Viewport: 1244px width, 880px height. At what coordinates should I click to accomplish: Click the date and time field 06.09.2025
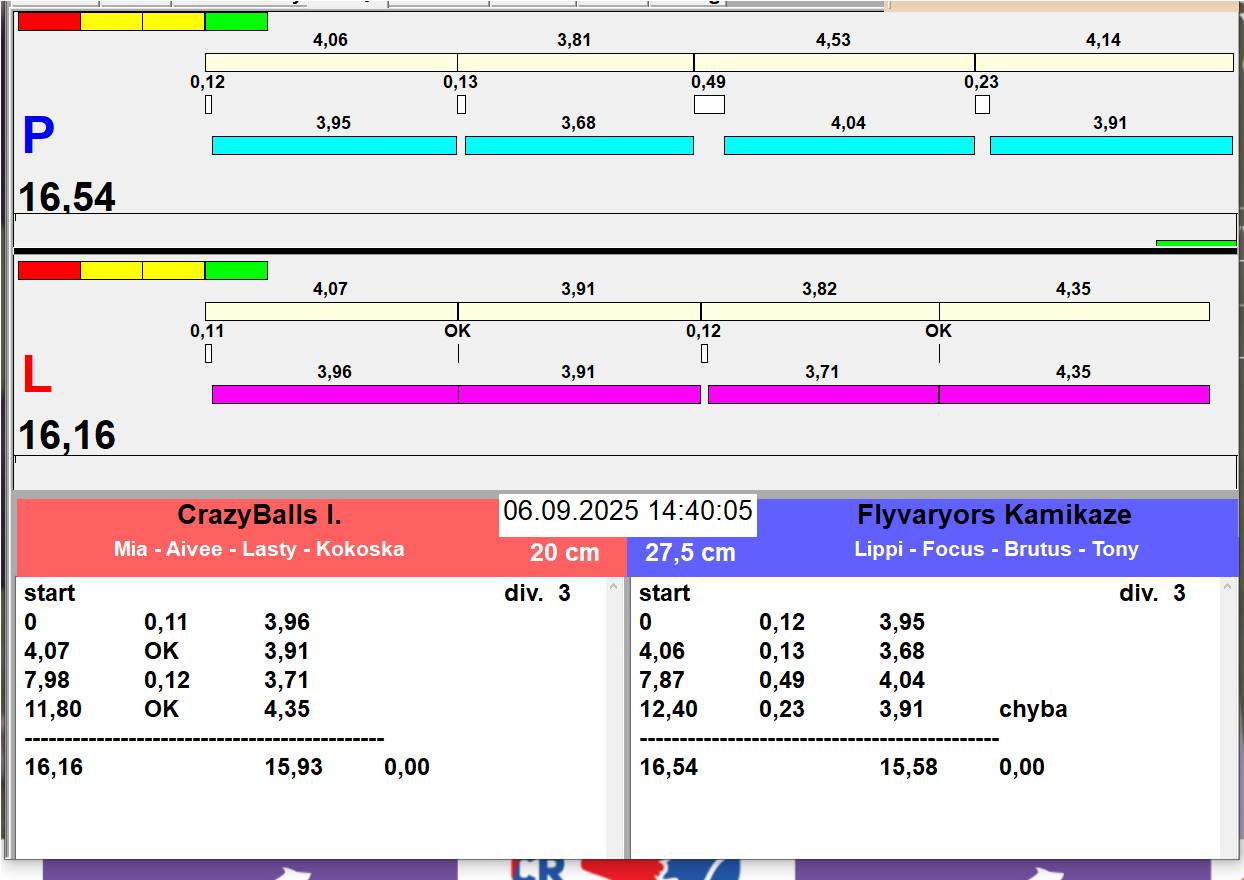(628, 511)
